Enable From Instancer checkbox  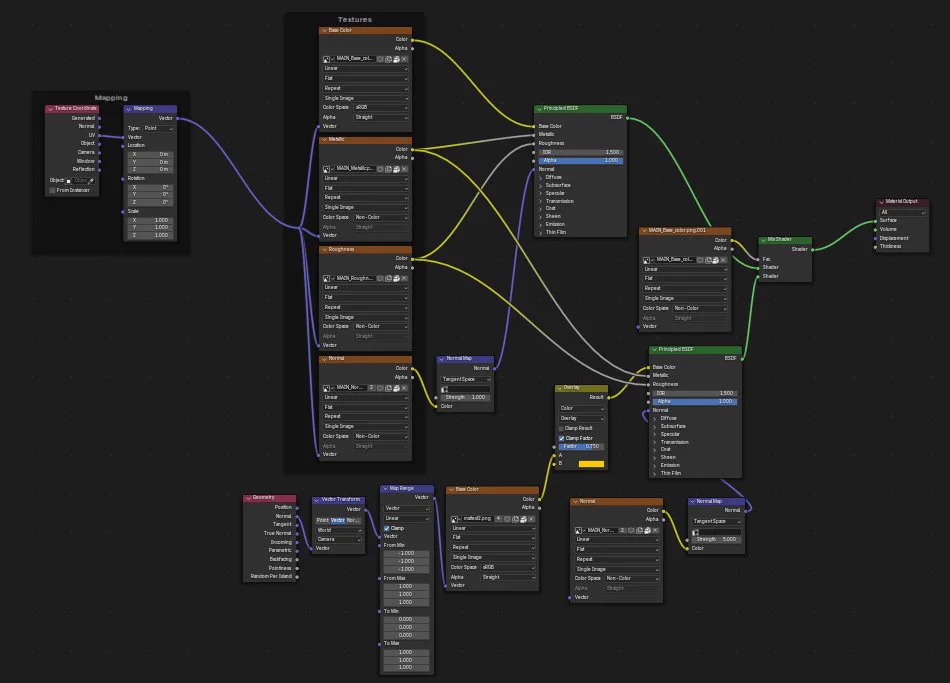point(52,190)
